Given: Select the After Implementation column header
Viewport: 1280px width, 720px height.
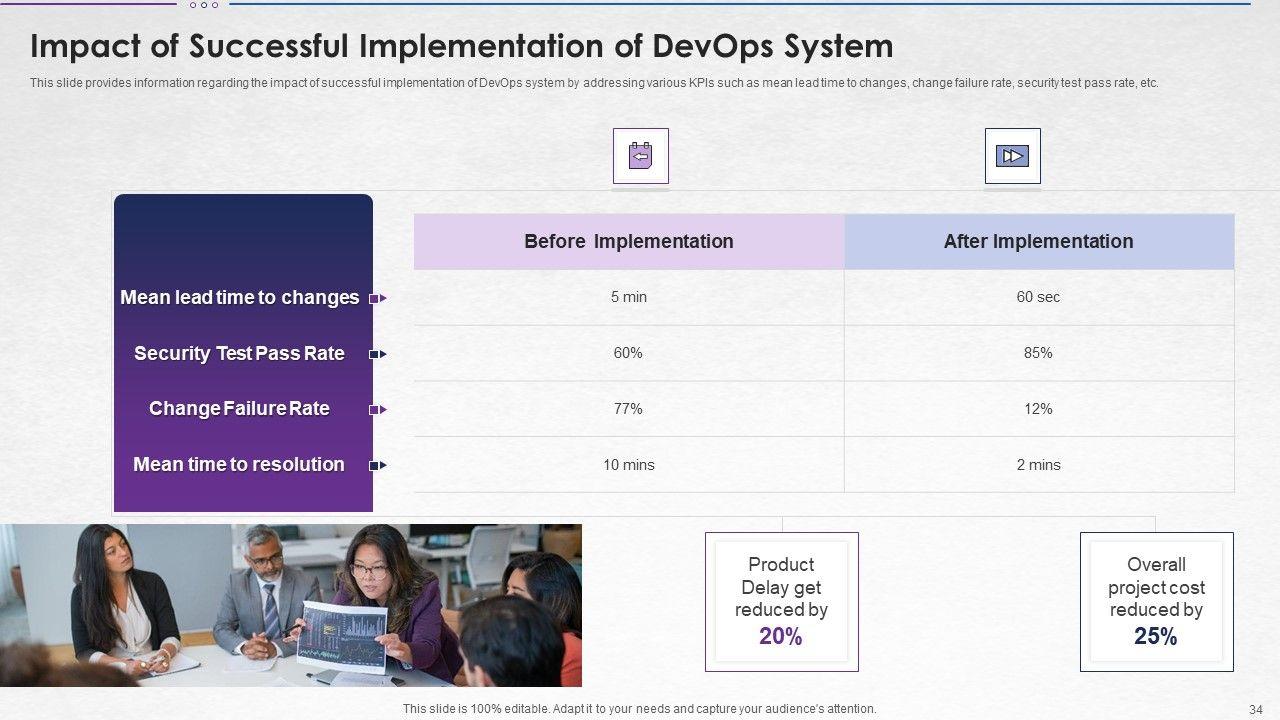Looking at the screenshot, I should point(1038,242).
